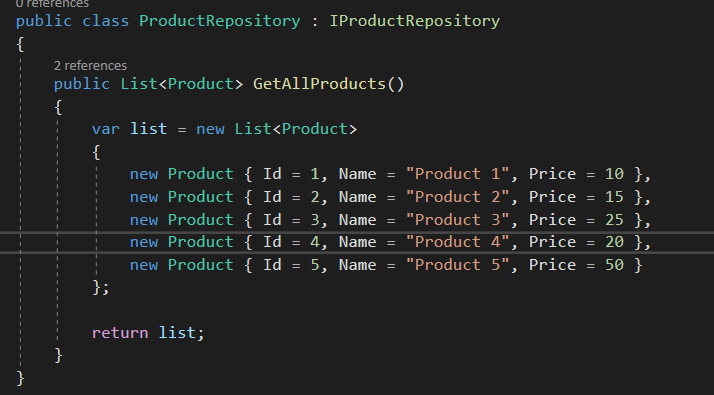Click the Price value 25

coord(614,220)
